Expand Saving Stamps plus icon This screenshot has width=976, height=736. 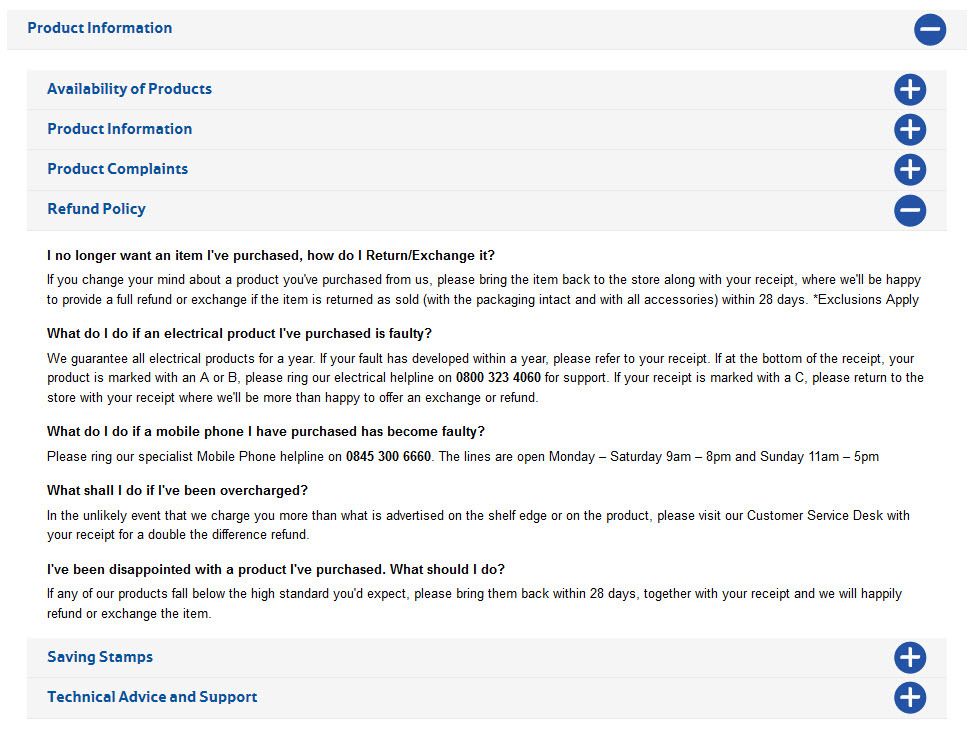pos(910,658)
